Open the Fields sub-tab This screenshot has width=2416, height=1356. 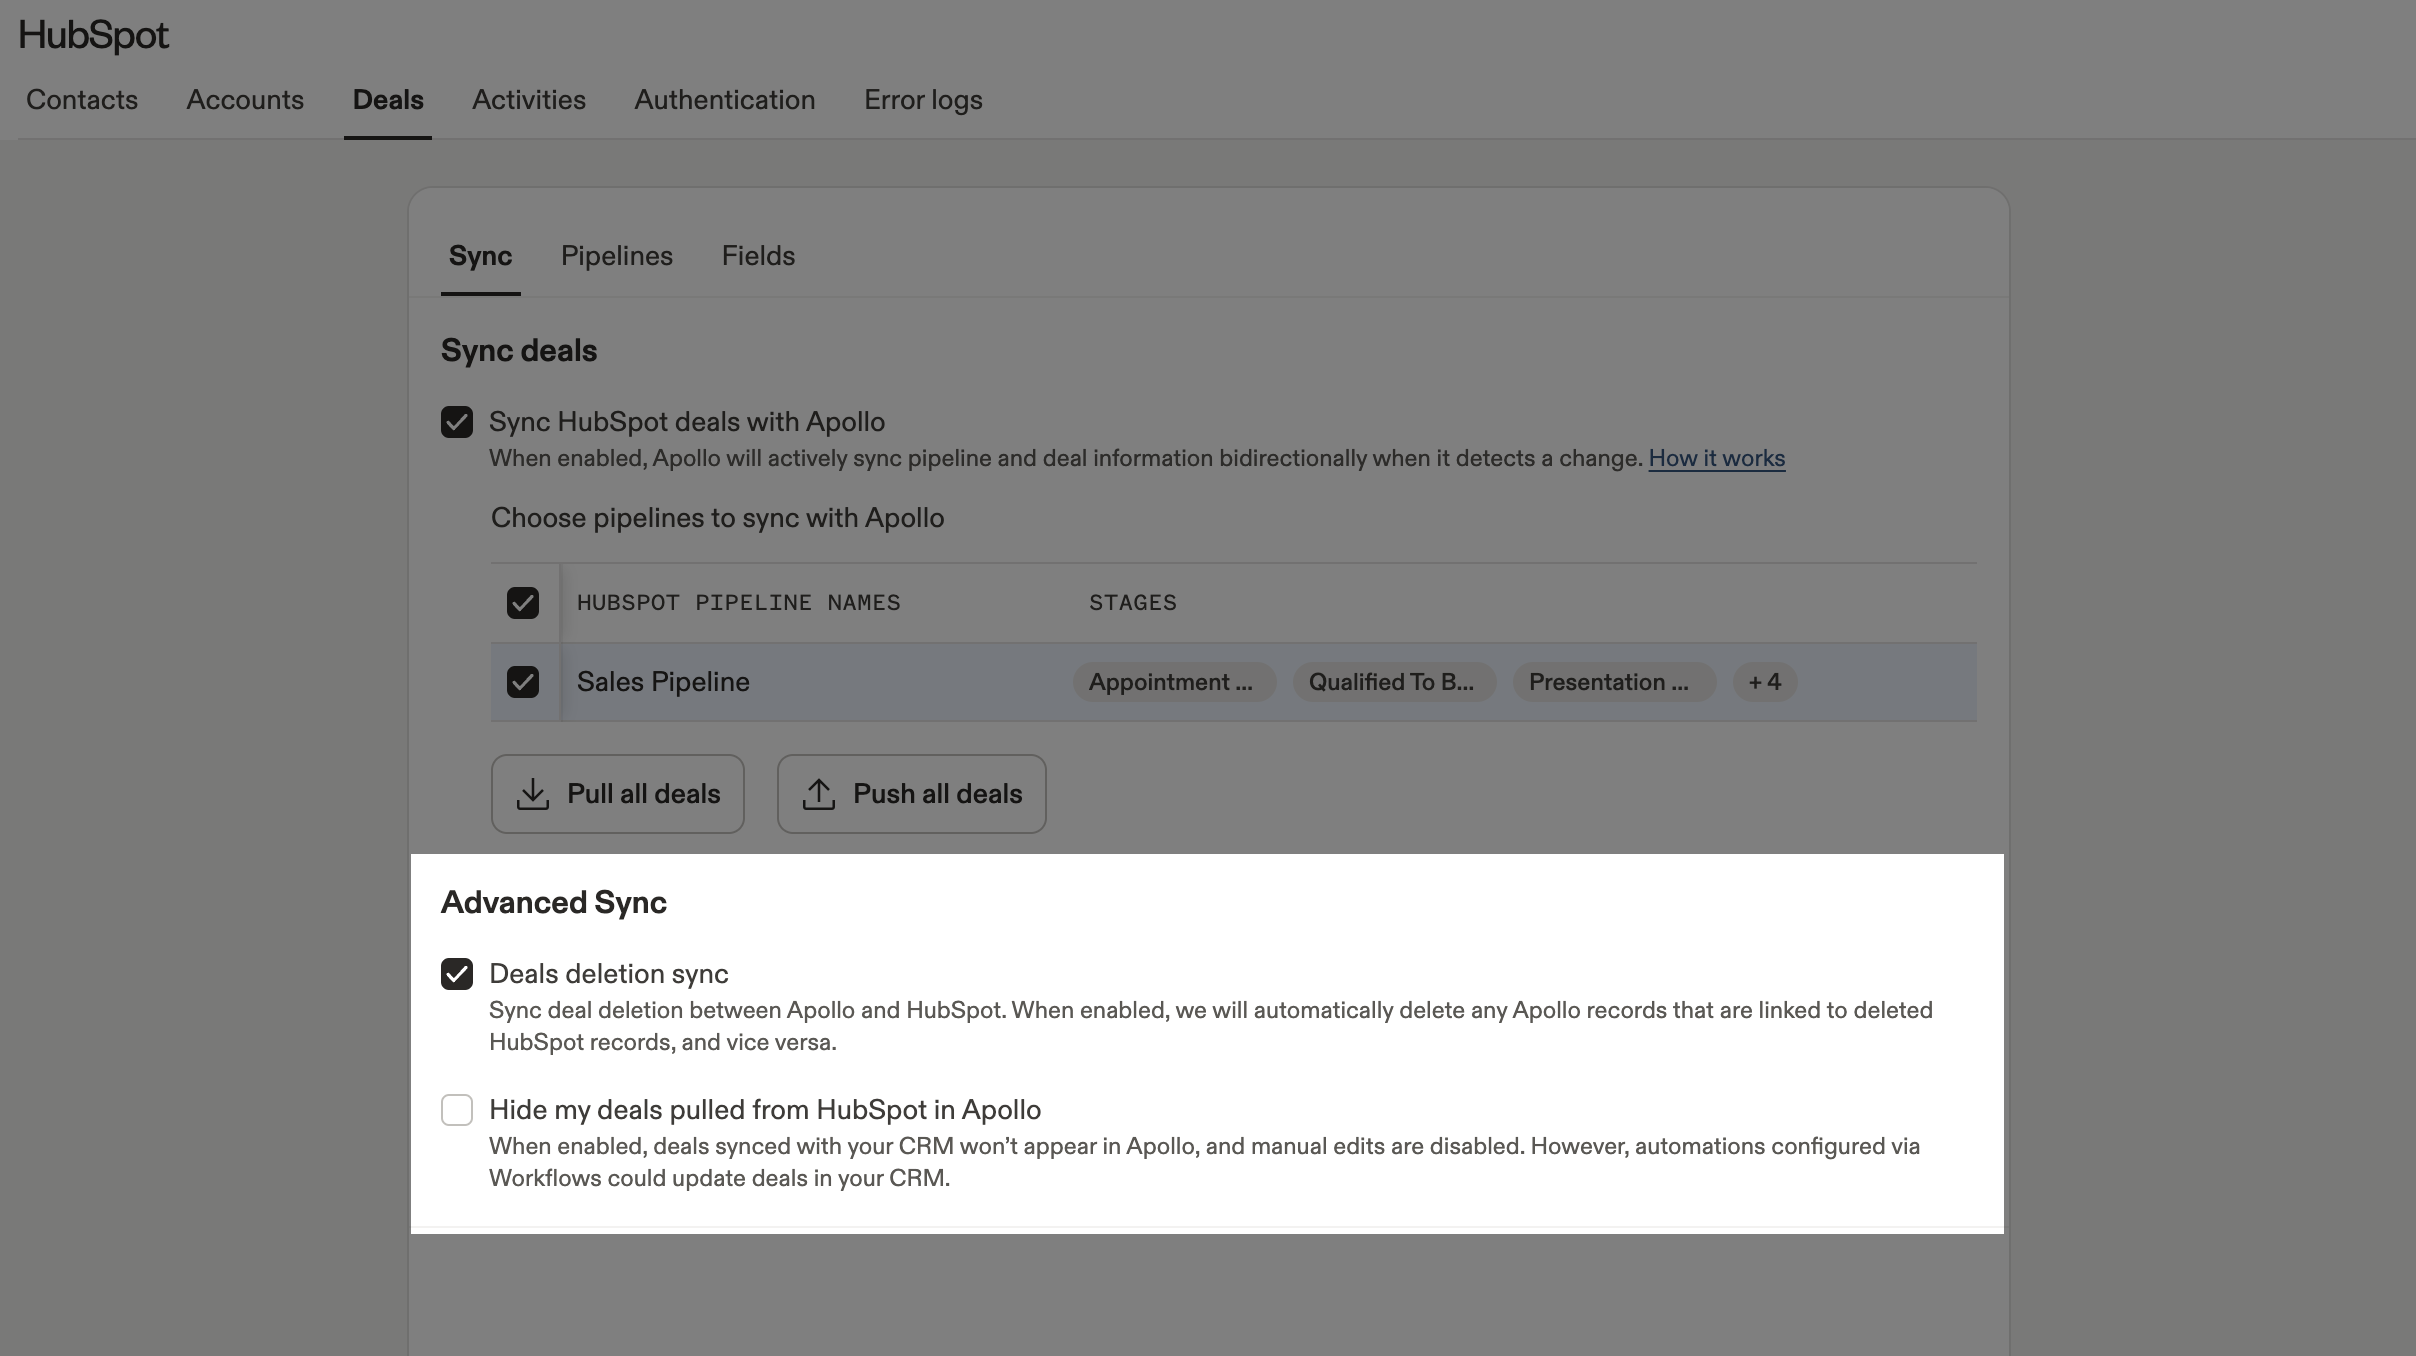point(758,256)
